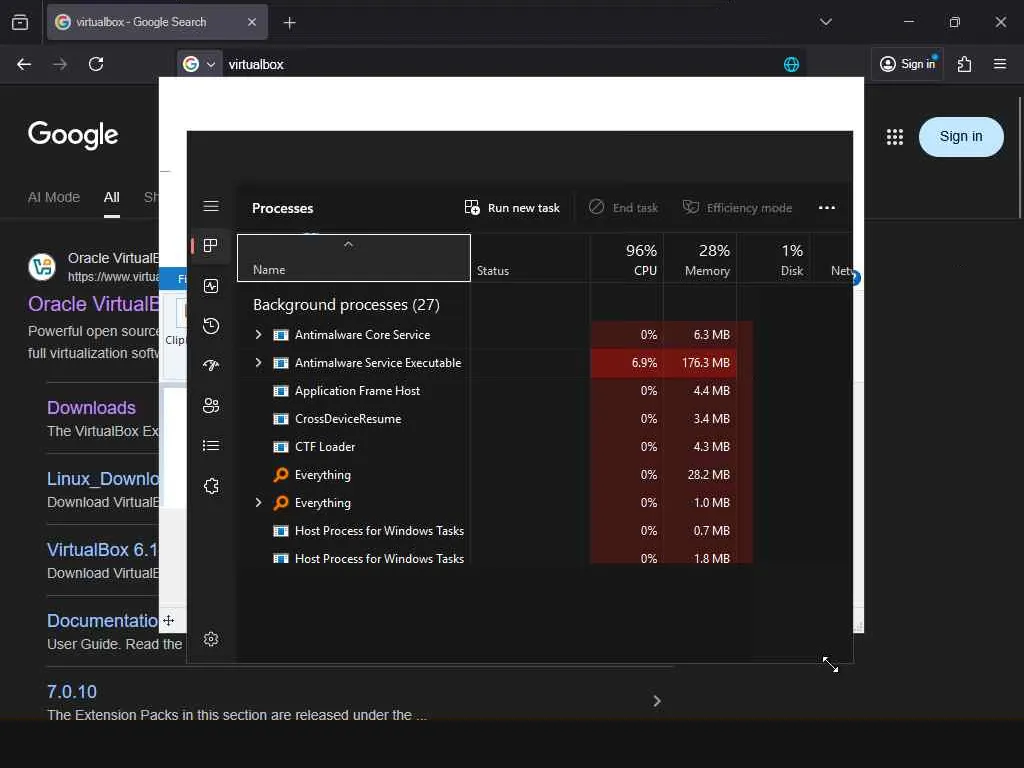This screenshot has width=1024, height=768.
Task: Select CTF Loader process
Action: [x=325, y=447]
